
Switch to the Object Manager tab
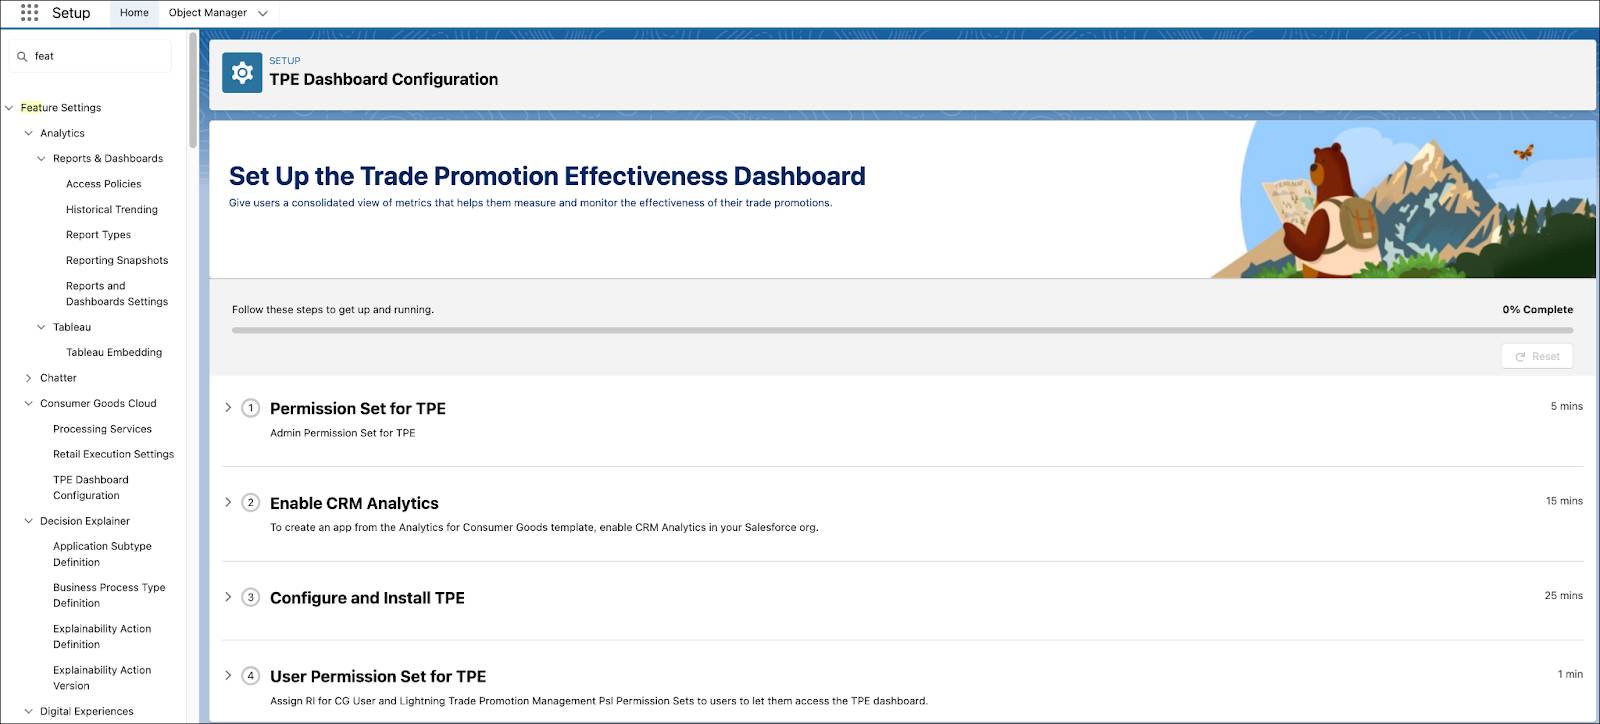coord(208,13)
